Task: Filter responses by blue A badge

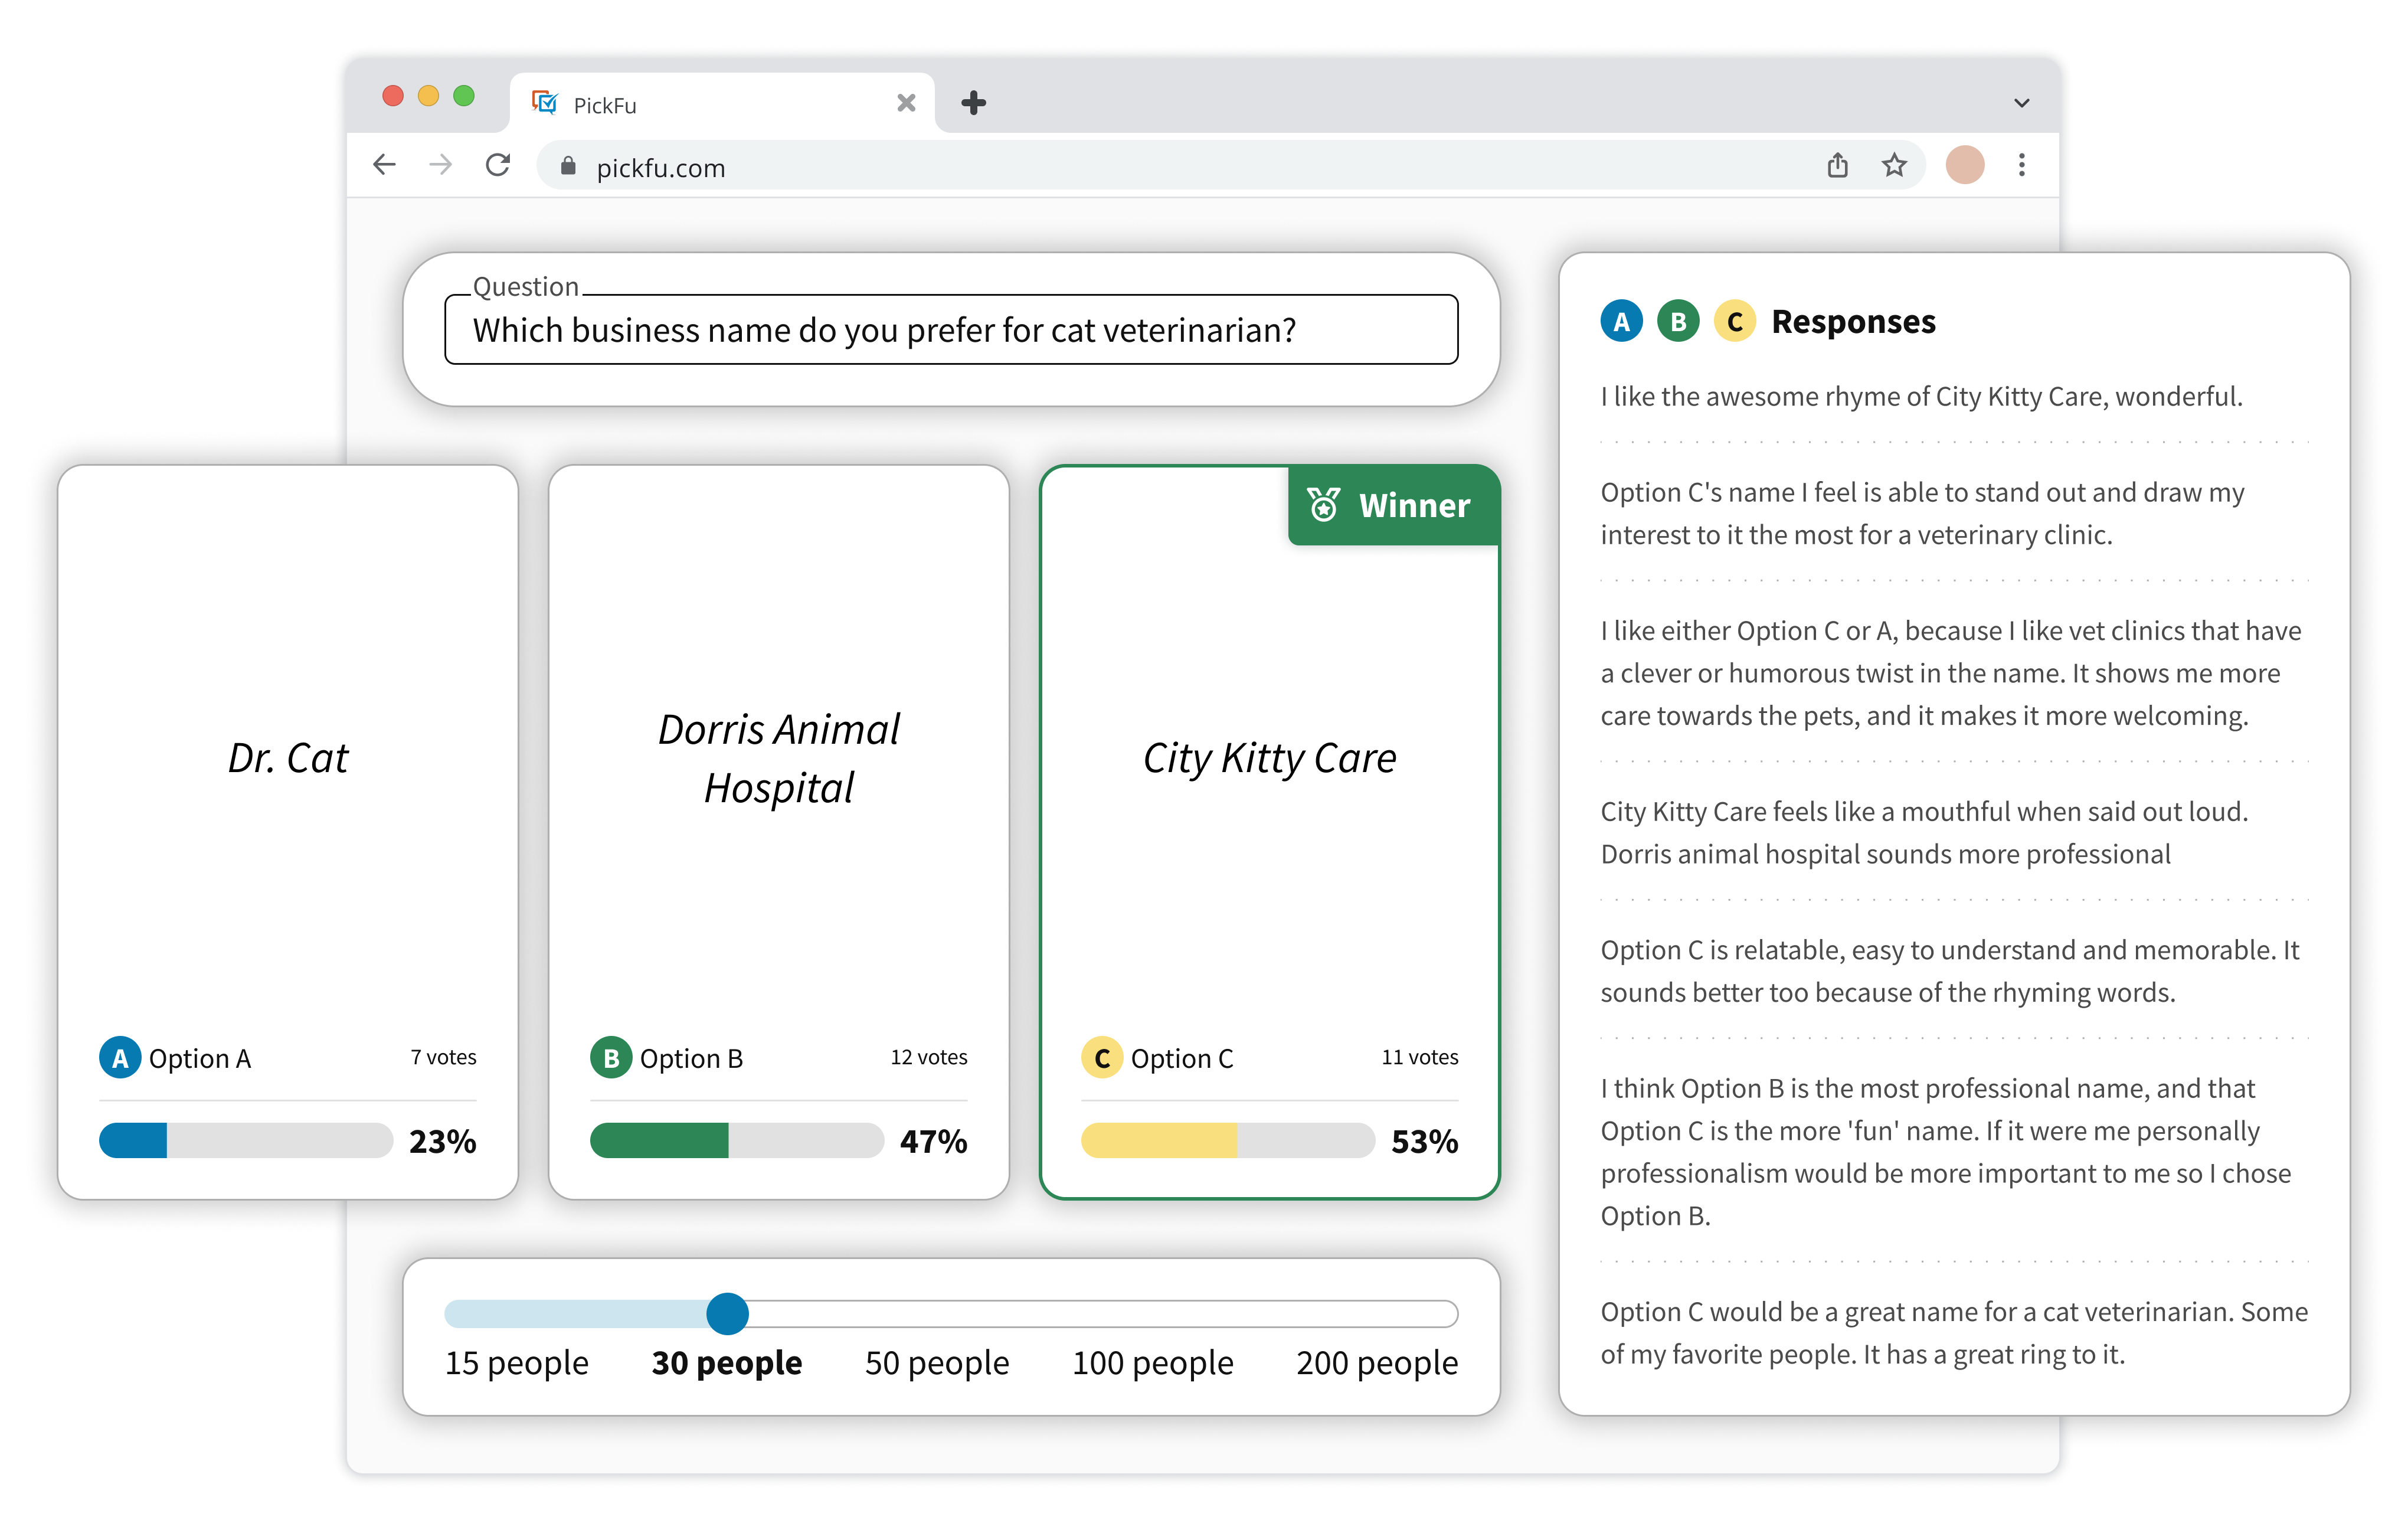Action: coord(1621,322)
